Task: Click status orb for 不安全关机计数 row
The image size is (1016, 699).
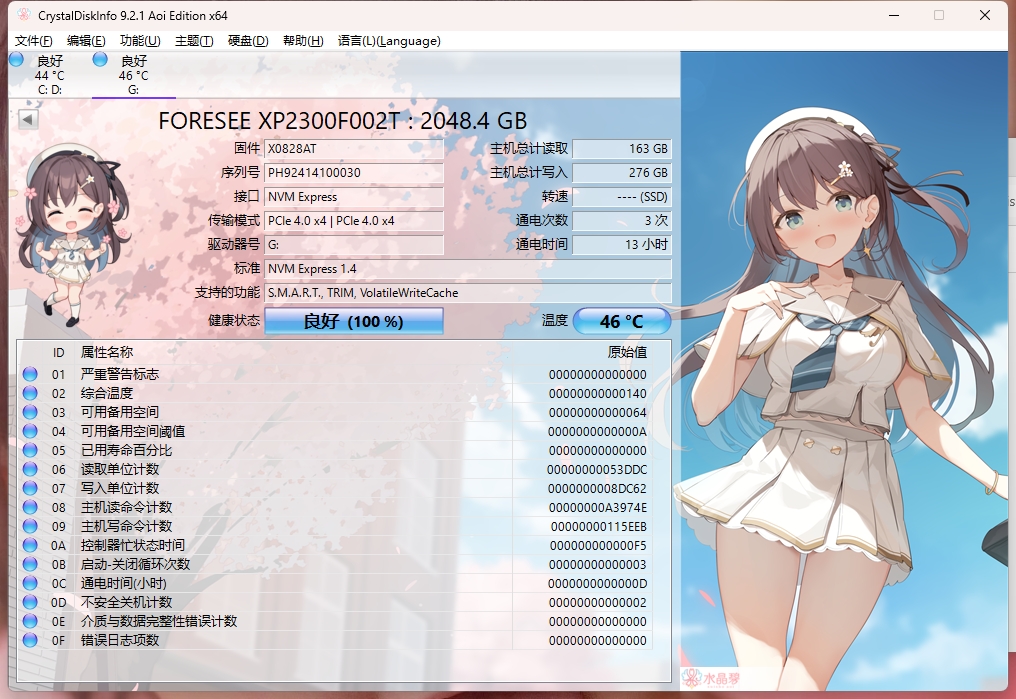Action: point(30,603)
